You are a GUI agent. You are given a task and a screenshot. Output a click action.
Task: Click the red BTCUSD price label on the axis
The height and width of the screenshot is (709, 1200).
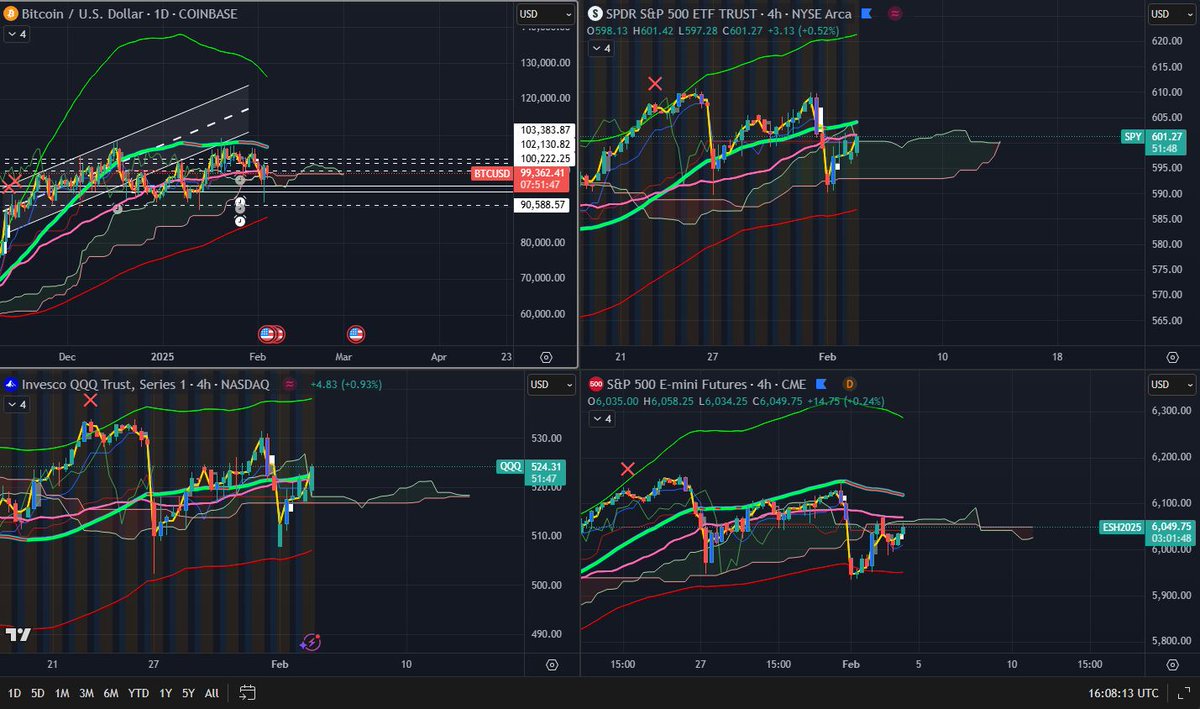(x=492, y=173)
